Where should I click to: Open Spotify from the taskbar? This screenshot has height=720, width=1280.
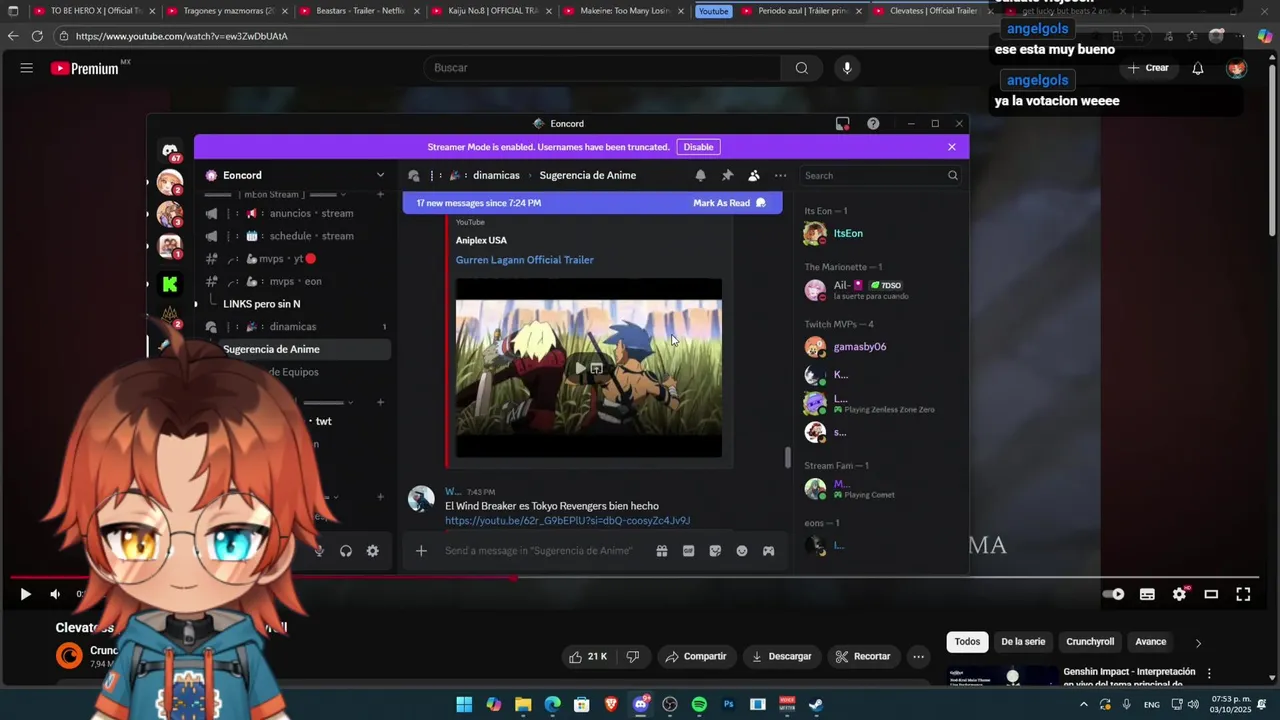point(699,704)
